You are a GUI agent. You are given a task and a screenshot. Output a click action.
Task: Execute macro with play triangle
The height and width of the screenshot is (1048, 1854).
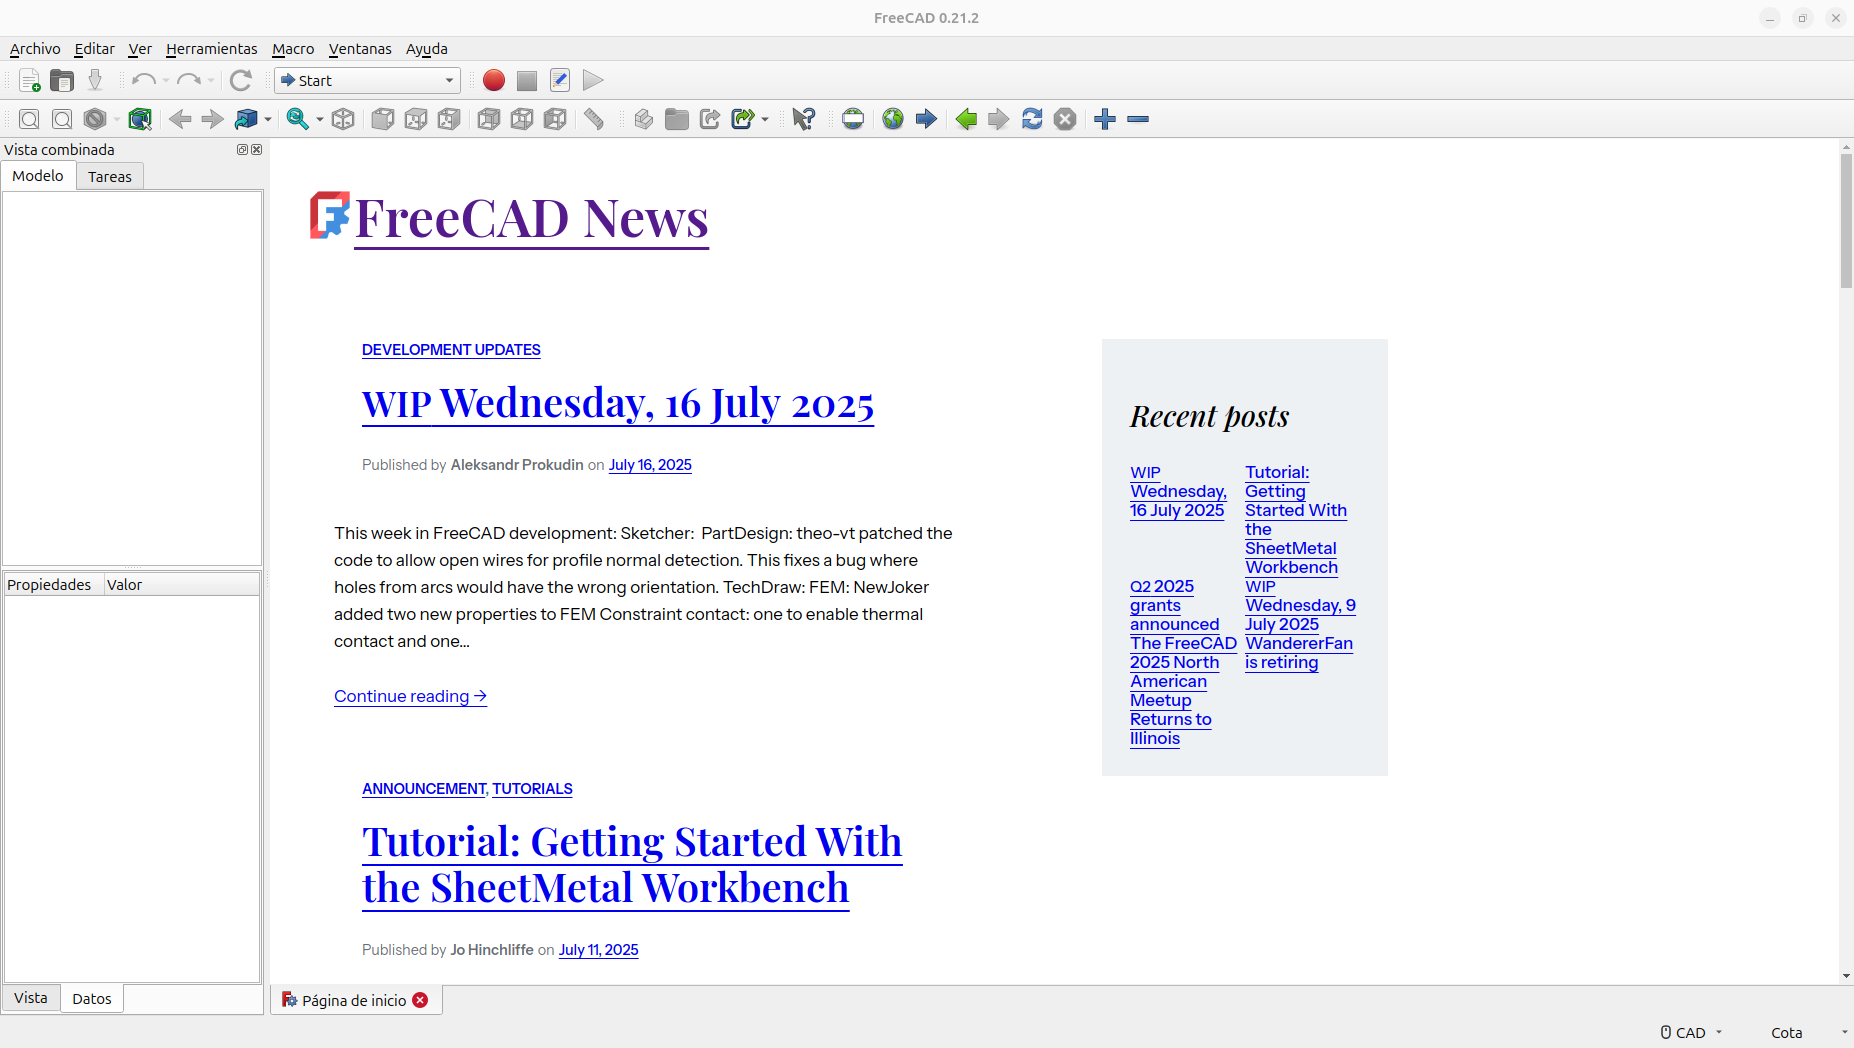point(593,81)
